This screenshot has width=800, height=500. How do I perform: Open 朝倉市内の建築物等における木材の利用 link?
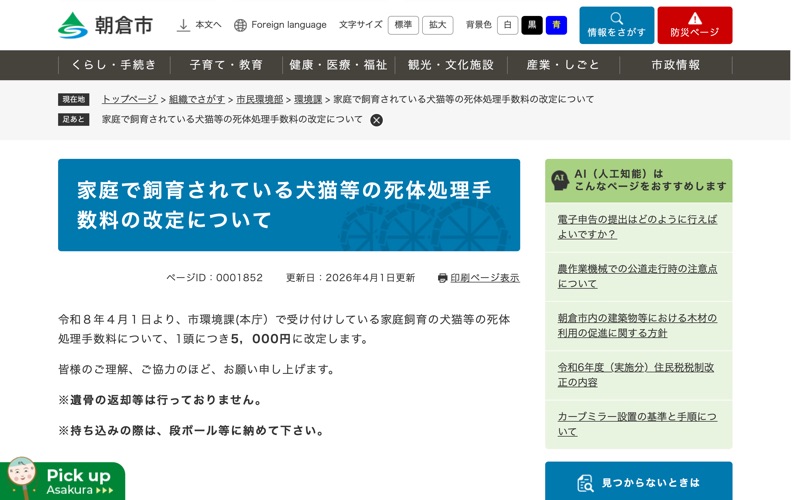click(637, 326)
